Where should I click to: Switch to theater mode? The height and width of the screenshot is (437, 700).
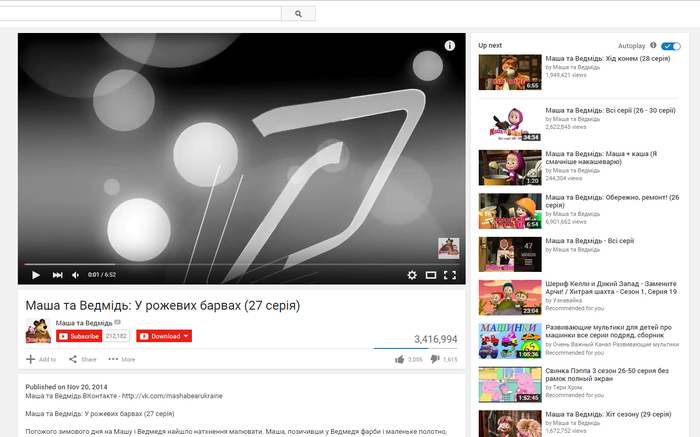[431, 275]
